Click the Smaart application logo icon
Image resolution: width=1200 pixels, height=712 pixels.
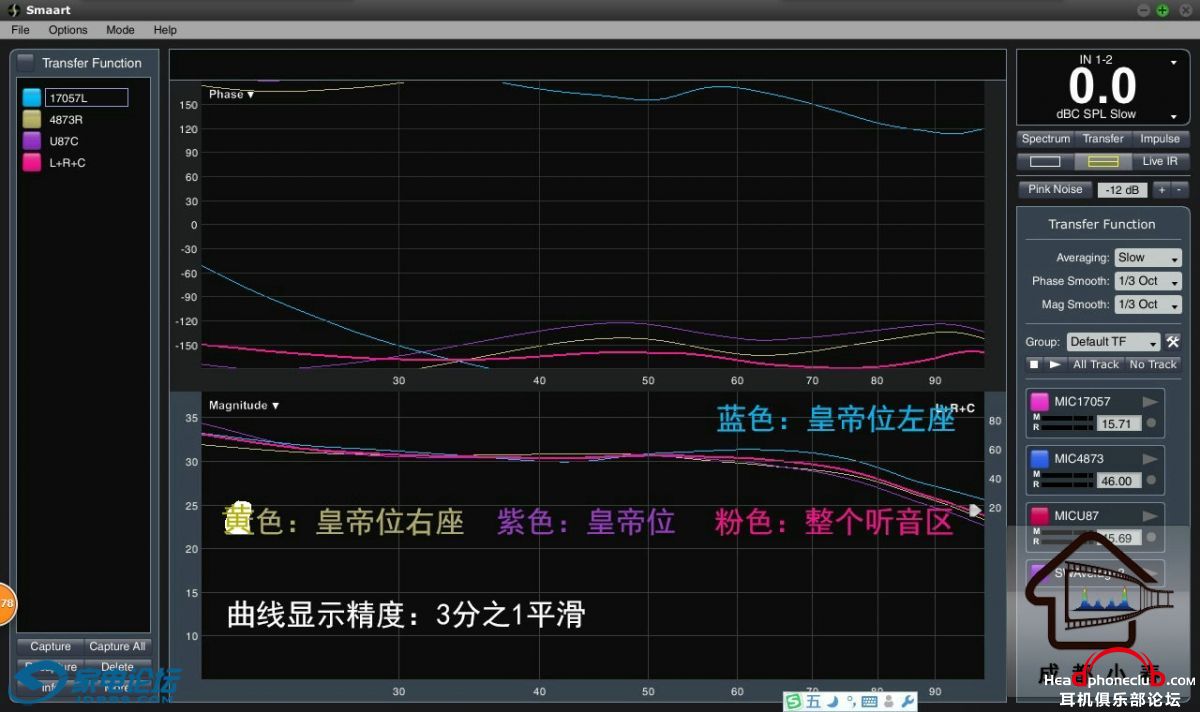(14, 10)
